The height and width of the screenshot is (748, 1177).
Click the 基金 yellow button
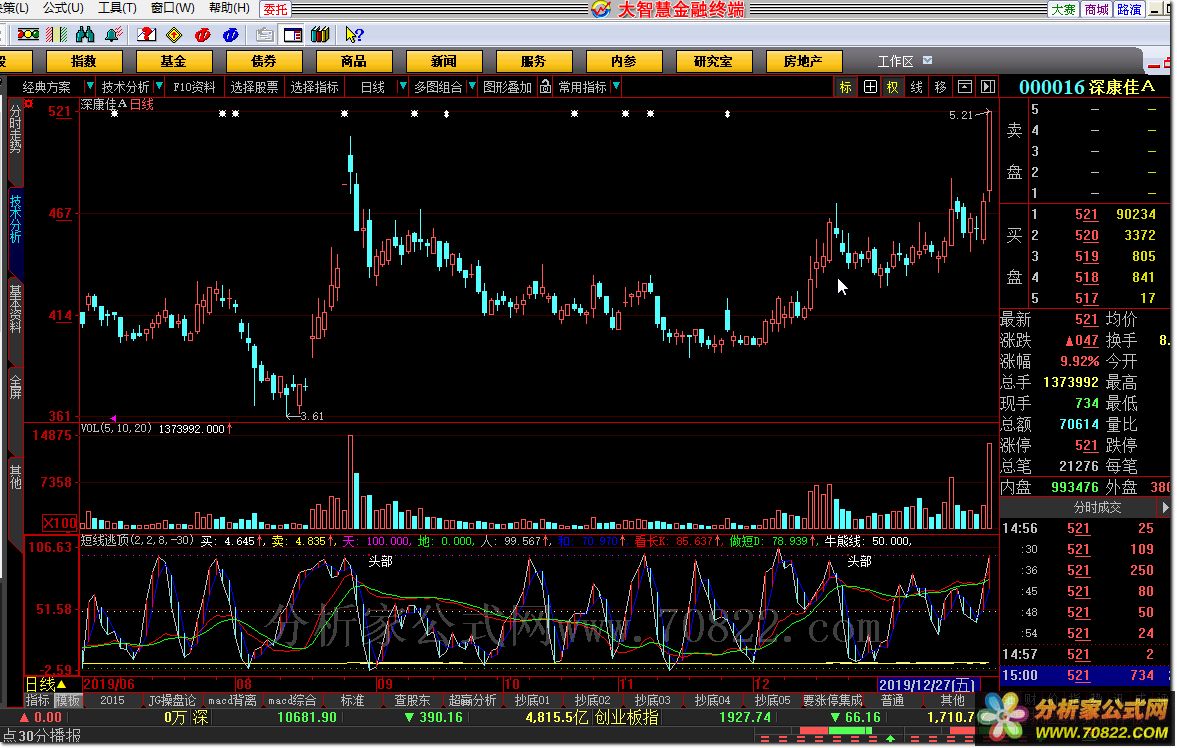(x=173, y=62)
